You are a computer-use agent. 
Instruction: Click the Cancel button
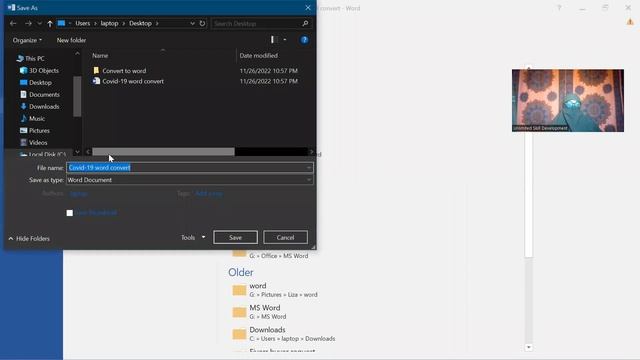coord(285,238)
